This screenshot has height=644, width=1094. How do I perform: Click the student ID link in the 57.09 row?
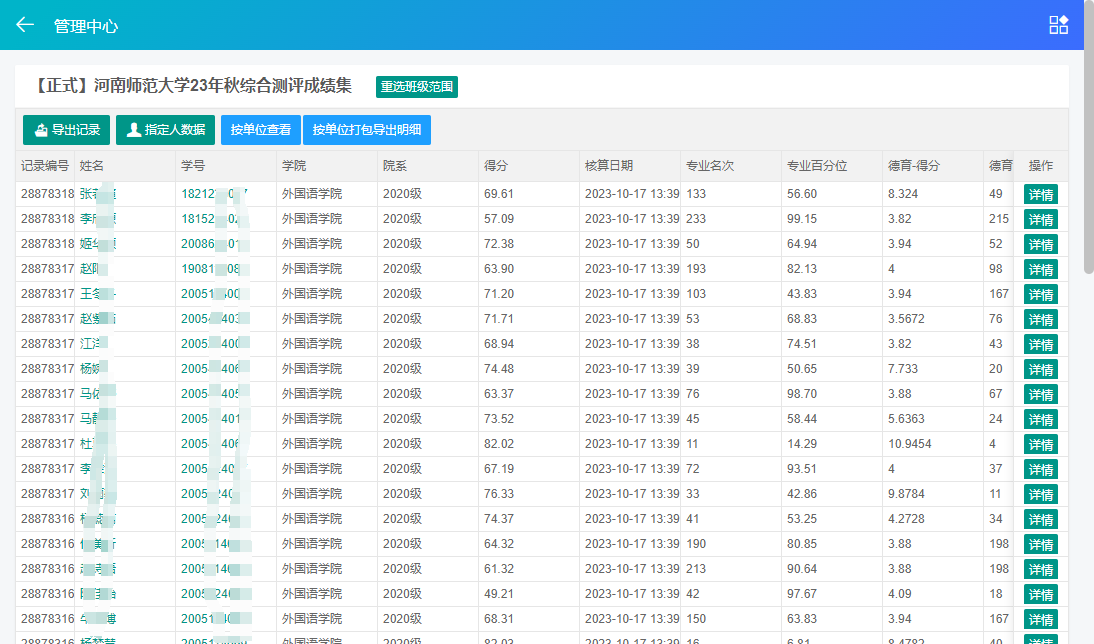211,219
